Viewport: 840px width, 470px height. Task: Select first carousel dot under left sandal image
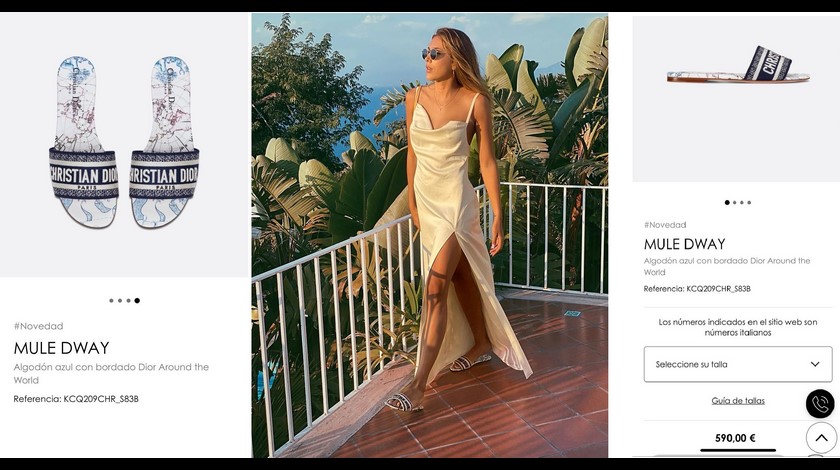click(111, 300)
